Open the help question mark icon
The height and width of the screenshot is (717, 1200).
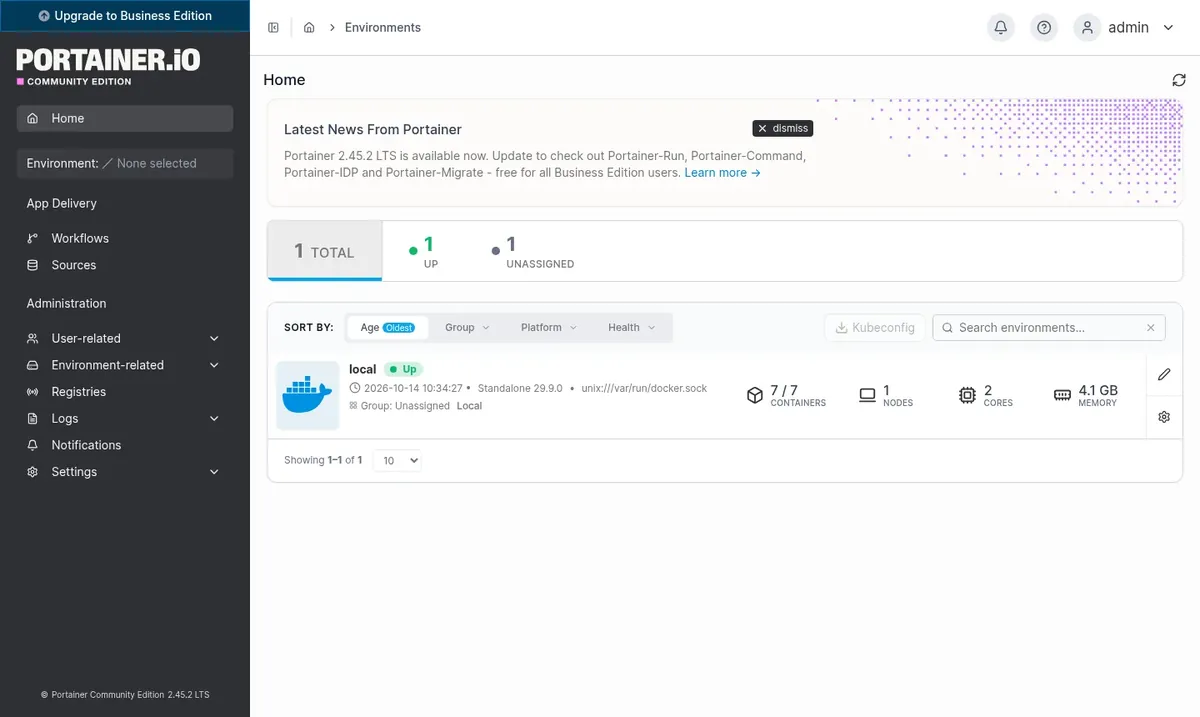pyautogui.click(x=1044, y=28)
